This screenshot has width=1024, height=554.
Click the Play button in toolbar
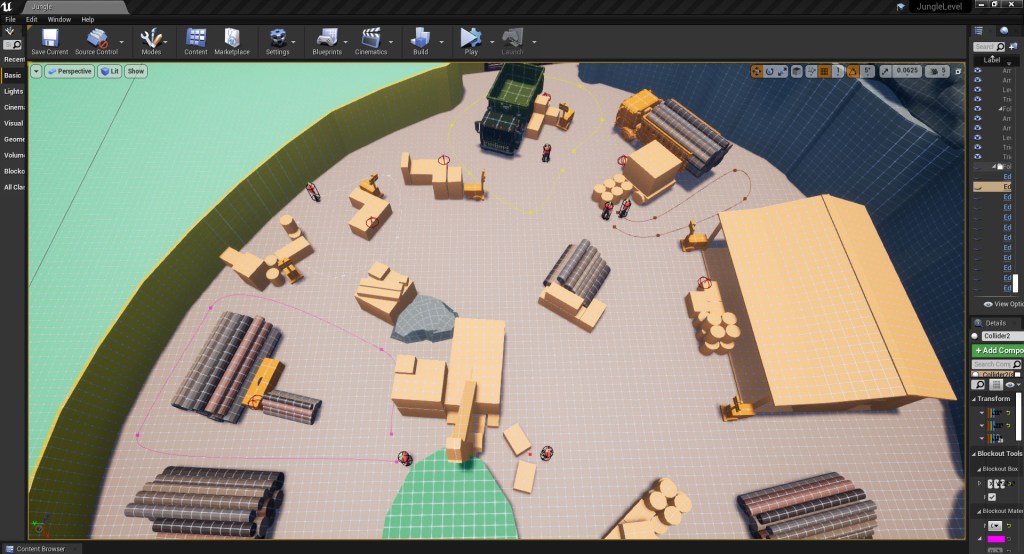470,39
